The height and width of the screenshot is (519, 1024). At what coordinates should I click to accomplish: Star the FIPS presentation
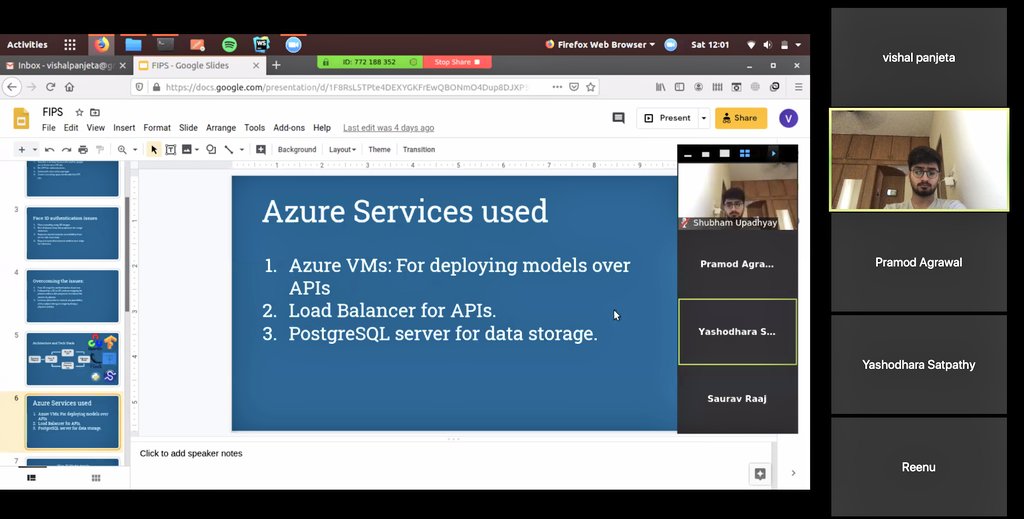79,112
